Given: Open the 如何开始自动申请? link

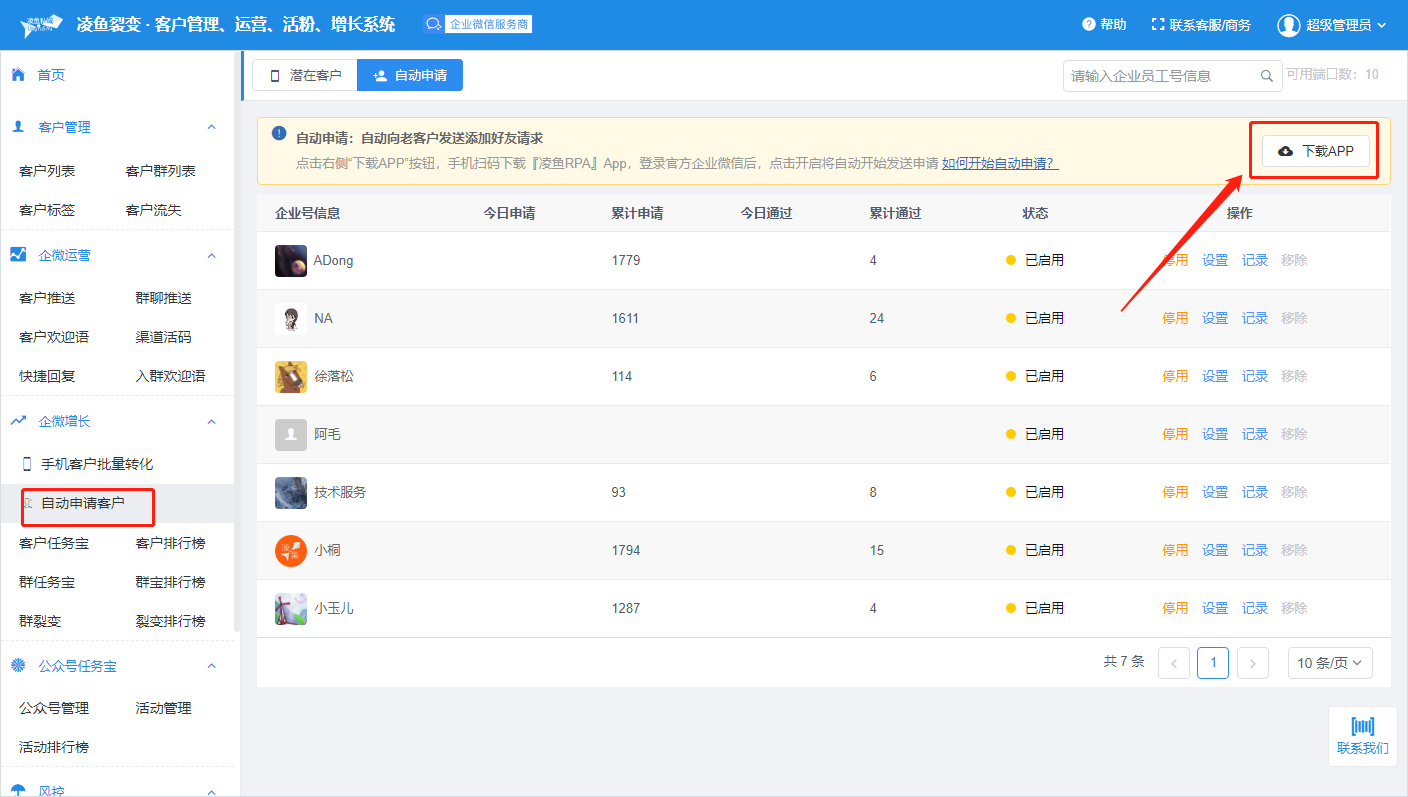Looking at the screenshot, I should tap(1000, 163).
